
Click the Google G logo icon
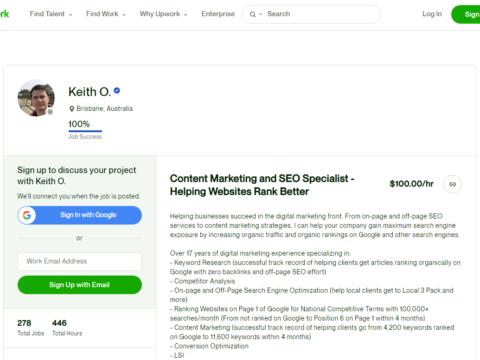pos(27,215)
